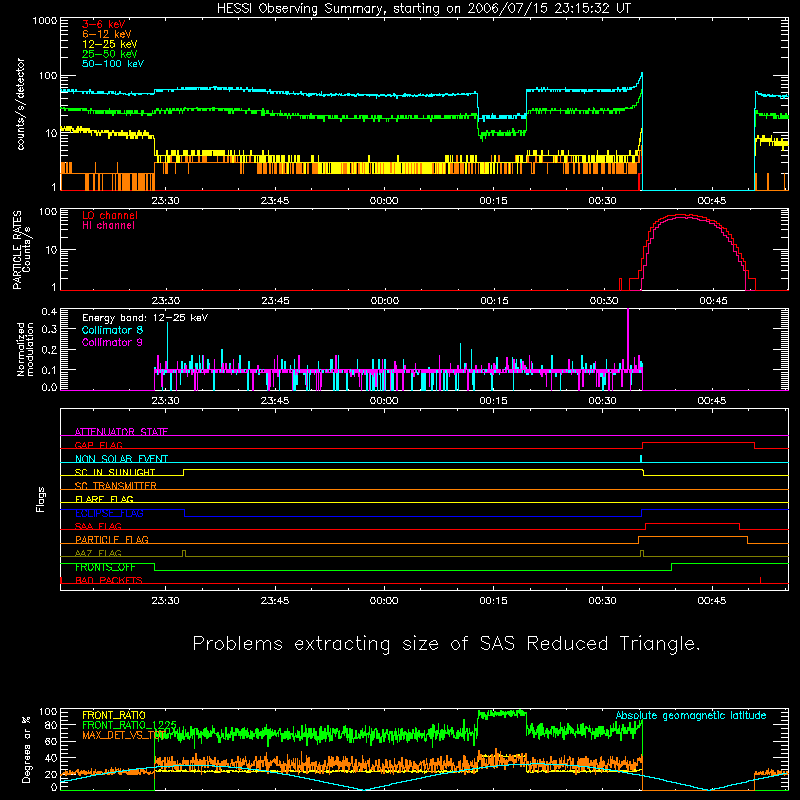
Task: Click the SAA_FLAG label
Action: pos(98,526)
